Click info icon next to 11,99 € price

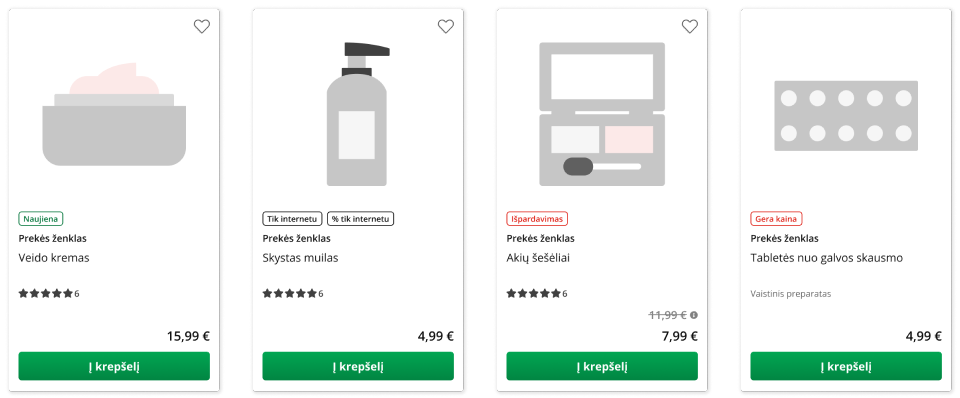coord(694,315)
